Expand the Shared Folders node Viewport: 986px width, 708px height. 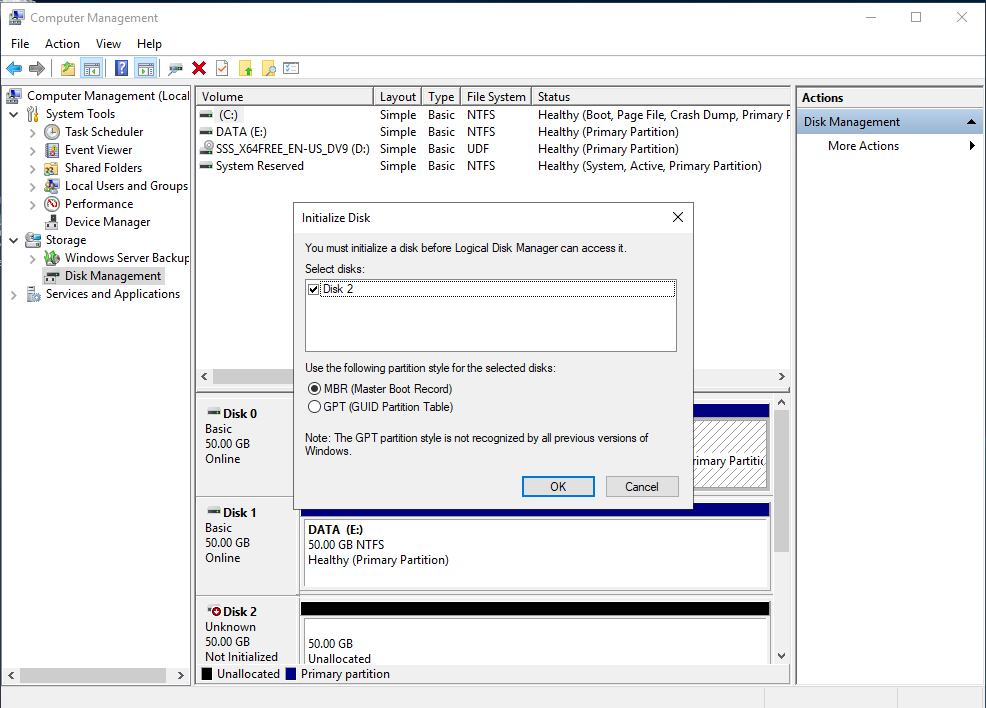[33, 169]
